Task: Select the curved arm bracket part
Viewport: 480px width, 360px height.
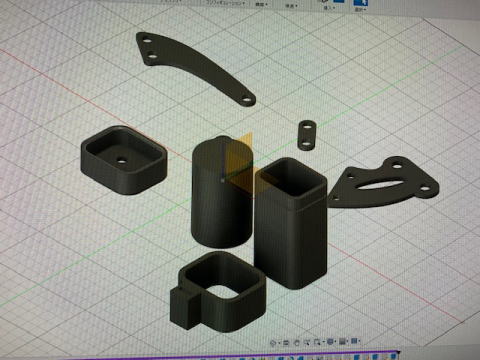Action: (x=195, y=68)
